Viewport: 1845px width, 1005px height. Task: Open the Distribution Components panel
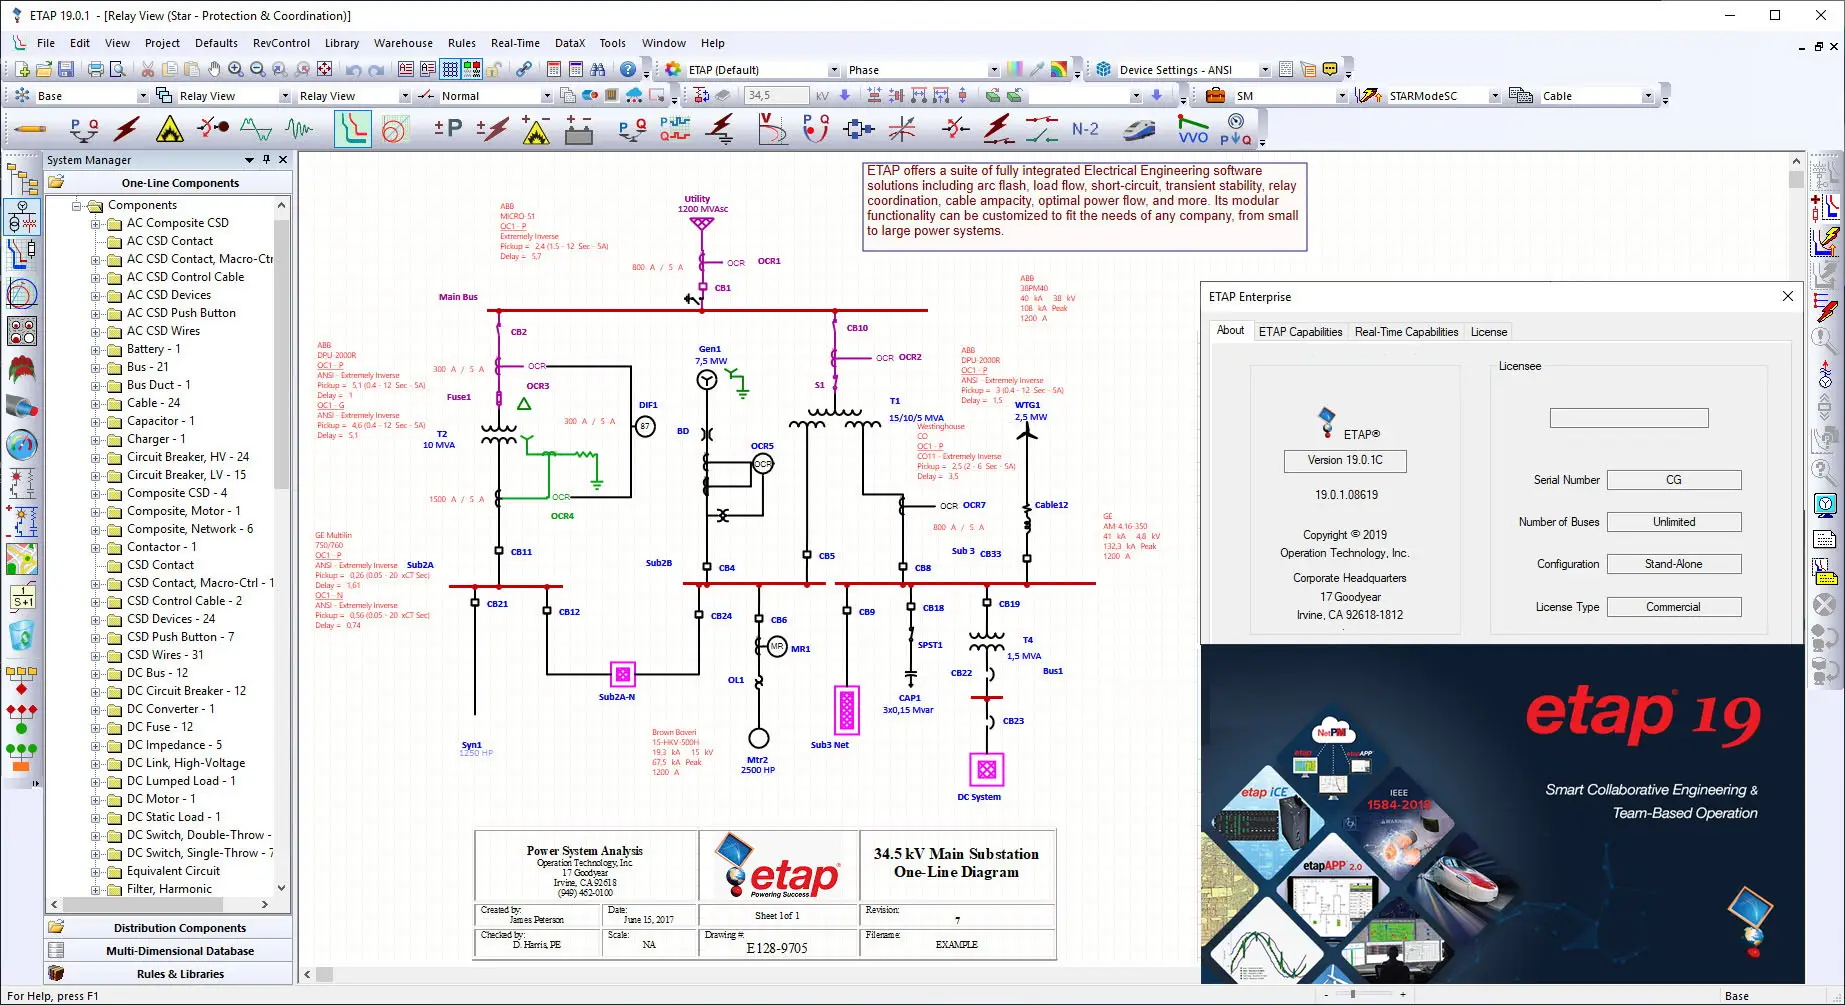click(169, 928)
